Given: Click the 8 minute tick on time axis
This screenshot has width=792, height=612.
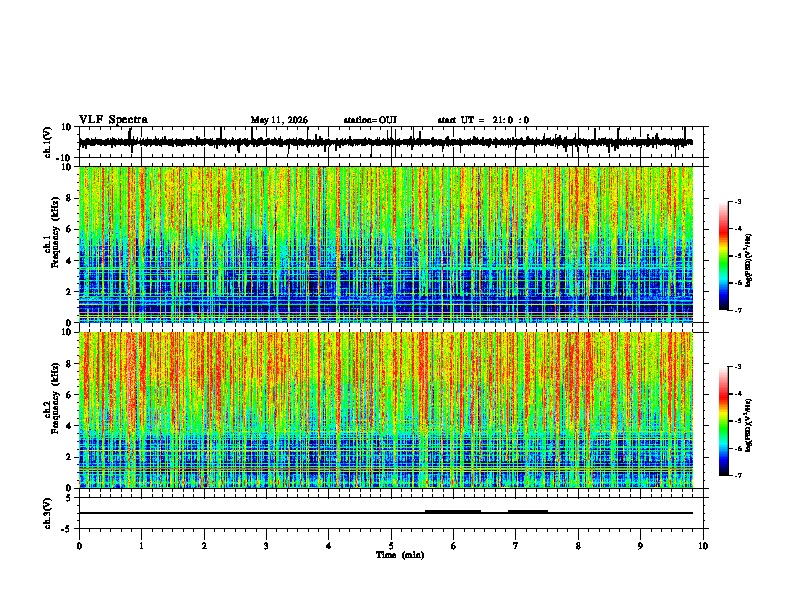Looking at the screenshot, I should [x=578, y=546].
